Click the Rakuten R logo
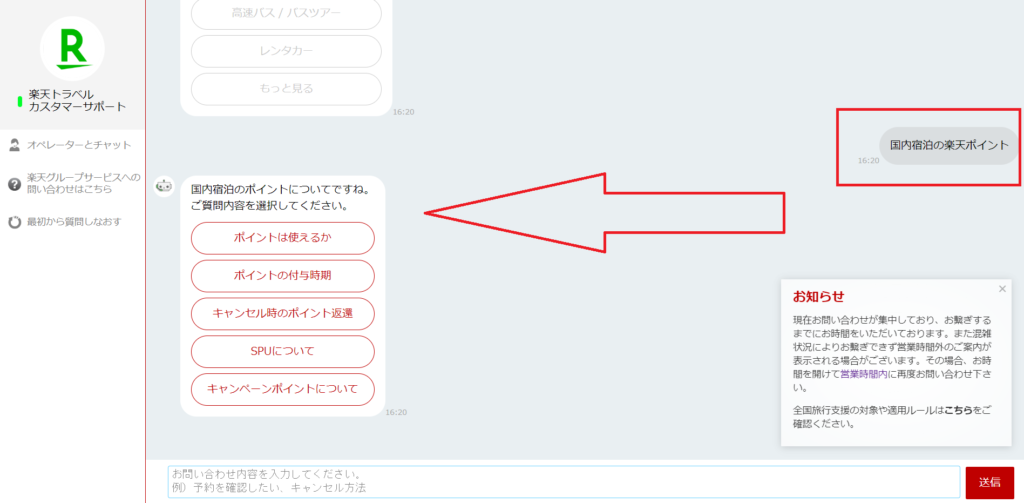The image size is (1024, 503). pyautogui.click(x=72, y=48)
